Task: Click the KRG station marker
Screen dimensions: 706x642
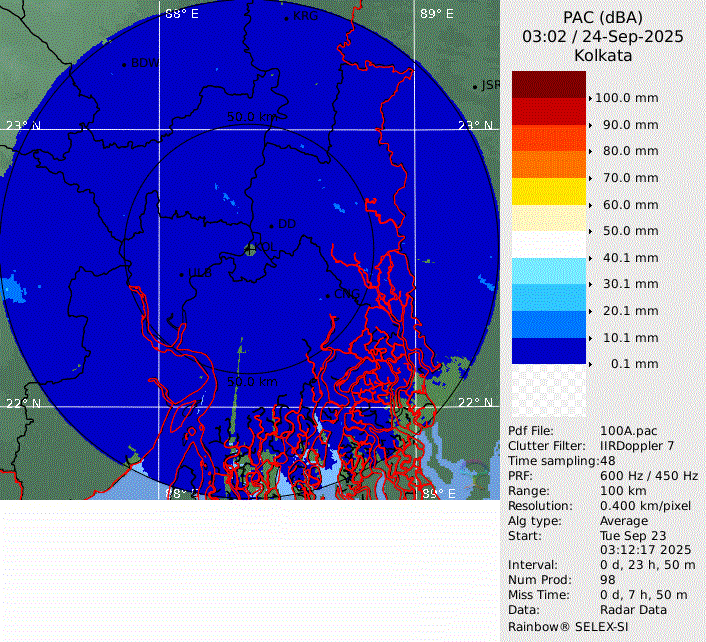Action: pyautogui.click(x=286, y=17)
